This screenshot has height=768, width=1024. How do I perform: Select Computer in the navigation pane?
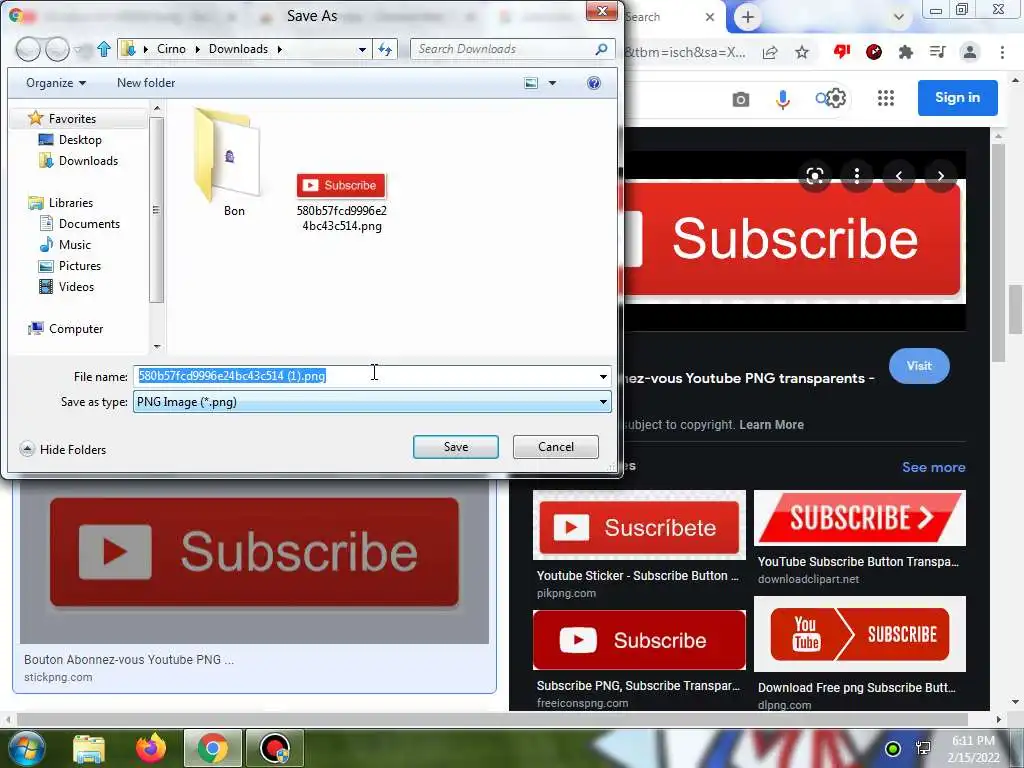[x=76, y=328]
